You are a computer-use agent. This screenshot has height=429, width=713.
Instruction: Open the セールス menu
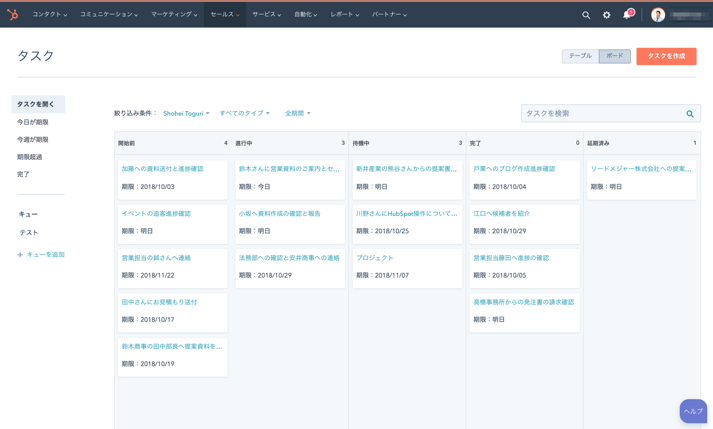(x=224, y=15)
